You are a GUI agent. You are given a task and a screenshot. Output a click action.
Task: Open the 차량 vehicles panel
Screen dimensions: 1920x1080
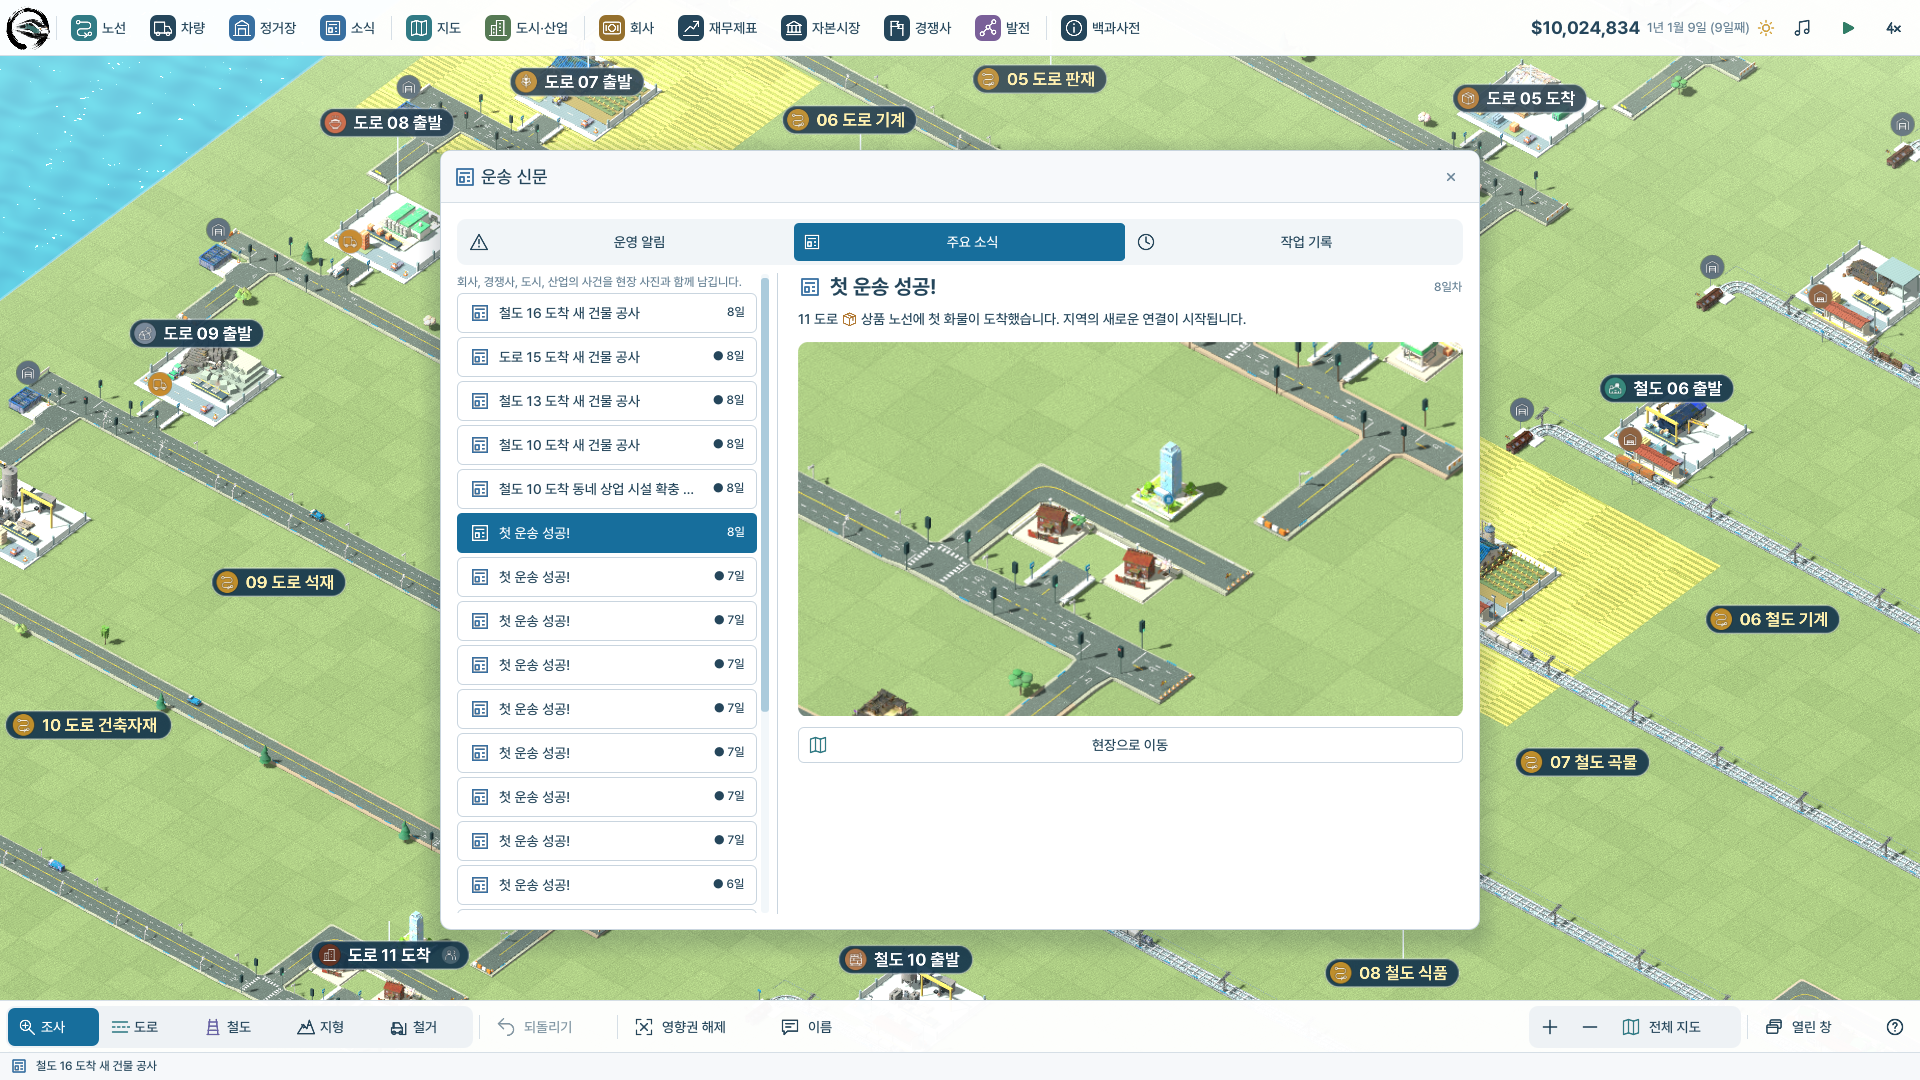pos(178,28)
